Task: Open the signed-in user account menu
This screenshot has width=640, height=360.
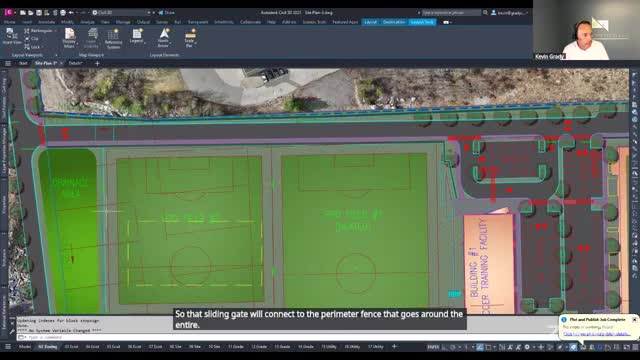Action: click(x=509, y=13)
